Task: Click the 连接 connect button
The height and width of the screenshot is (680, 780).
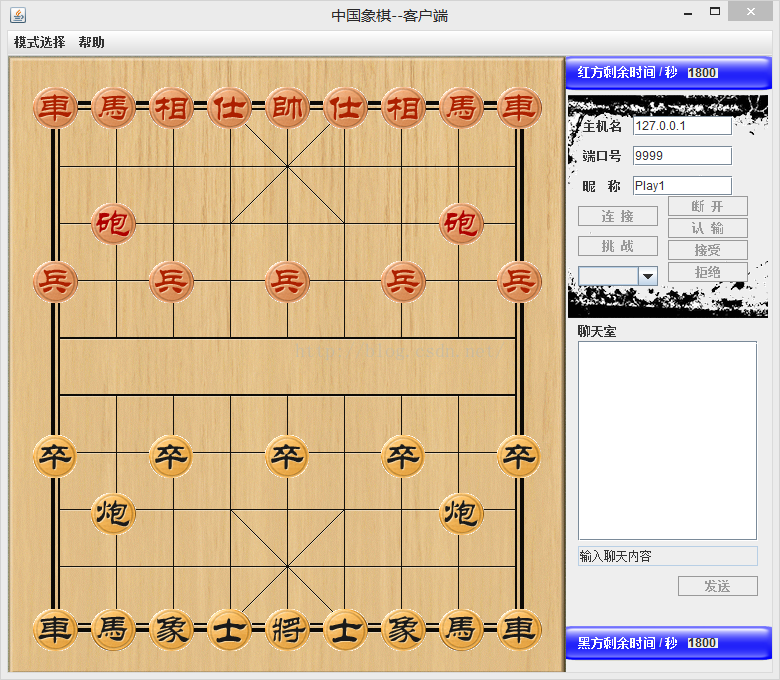Action: (617, 216)
